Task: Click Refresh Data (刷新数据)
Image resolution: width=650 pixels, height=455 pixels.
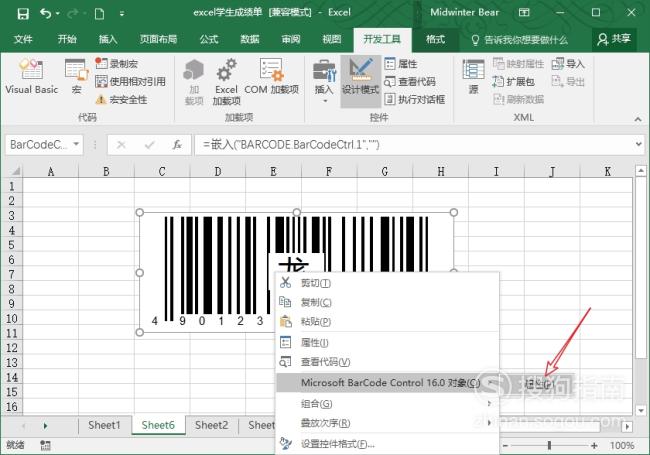Action: (x=518, y=99)
